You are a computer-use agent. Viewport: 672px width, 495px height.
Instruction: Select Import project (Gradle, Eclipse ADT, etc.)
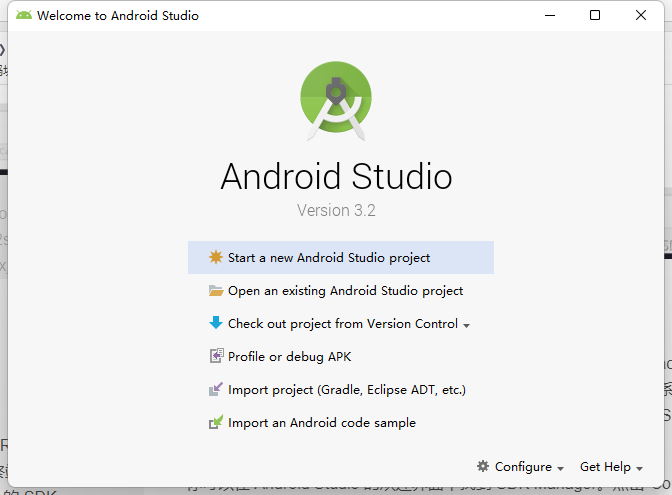[x=341, y=390]
